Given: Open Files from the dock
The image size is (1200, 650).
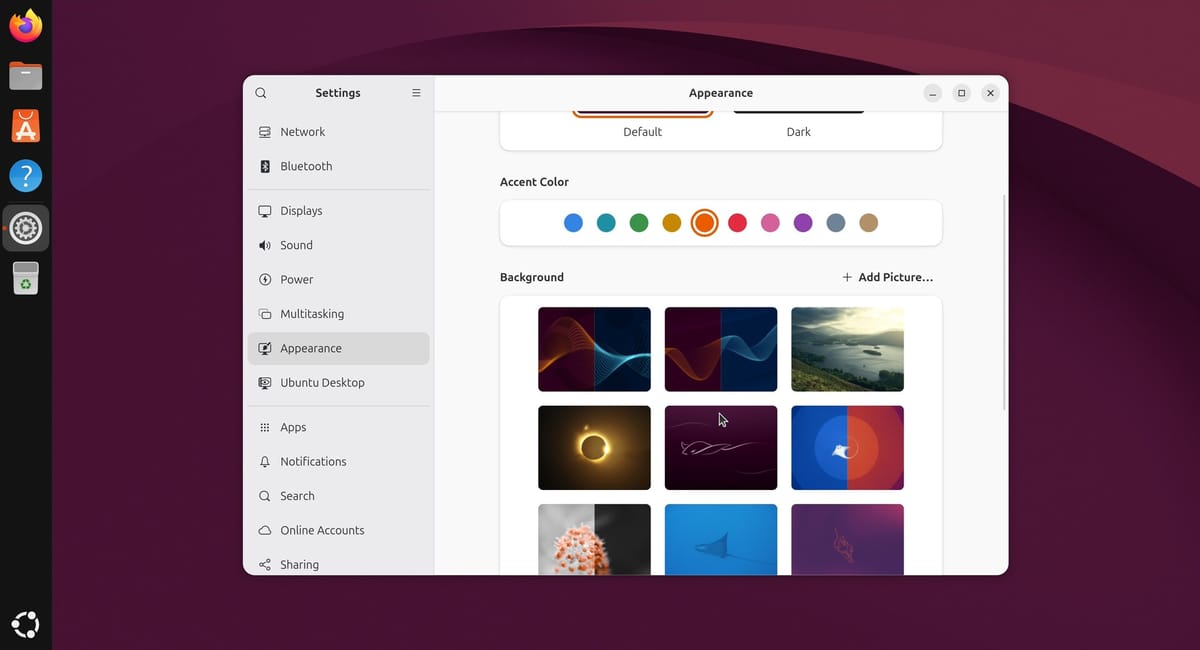Looking at the screenshot, I should point(26,76).
